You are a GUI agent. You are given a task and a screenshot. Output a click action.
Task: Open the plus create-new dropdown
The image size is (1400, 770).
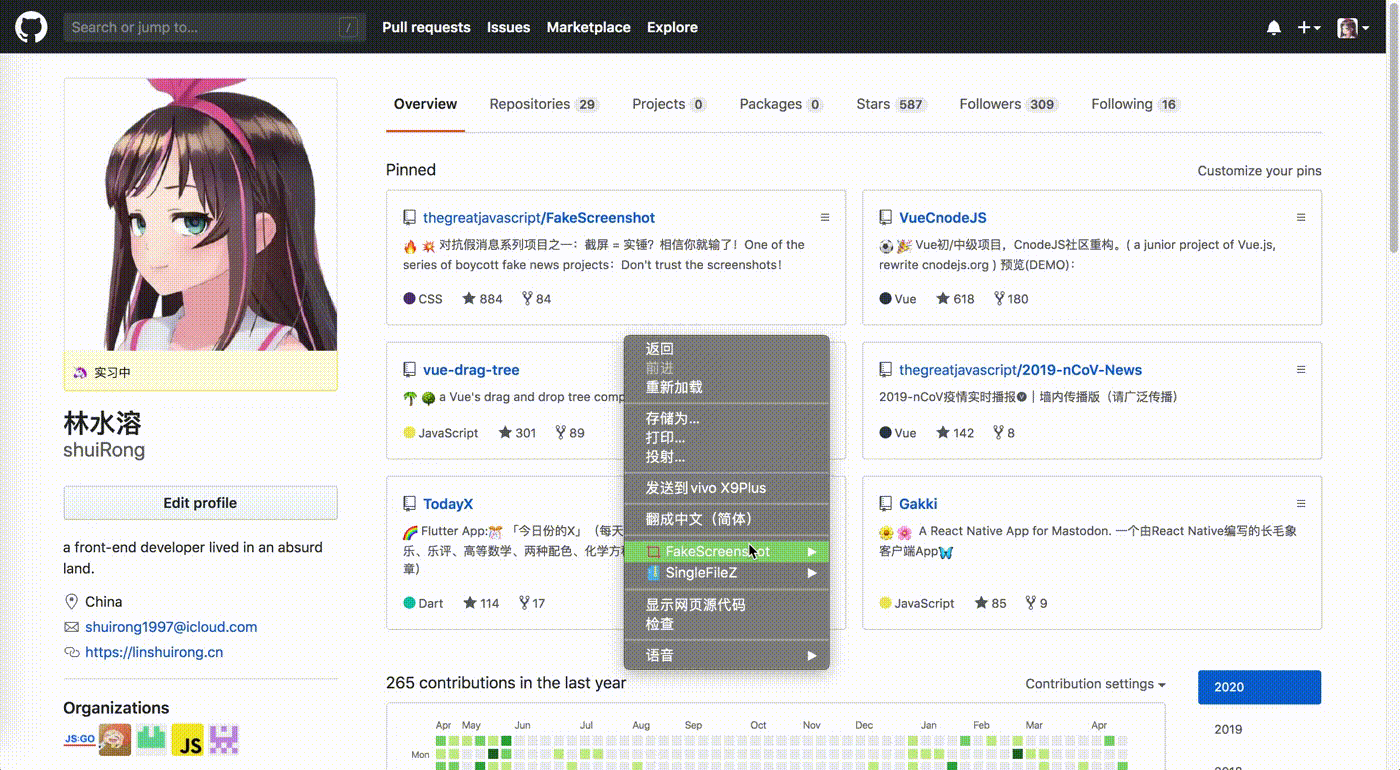tap(1308, 28)
